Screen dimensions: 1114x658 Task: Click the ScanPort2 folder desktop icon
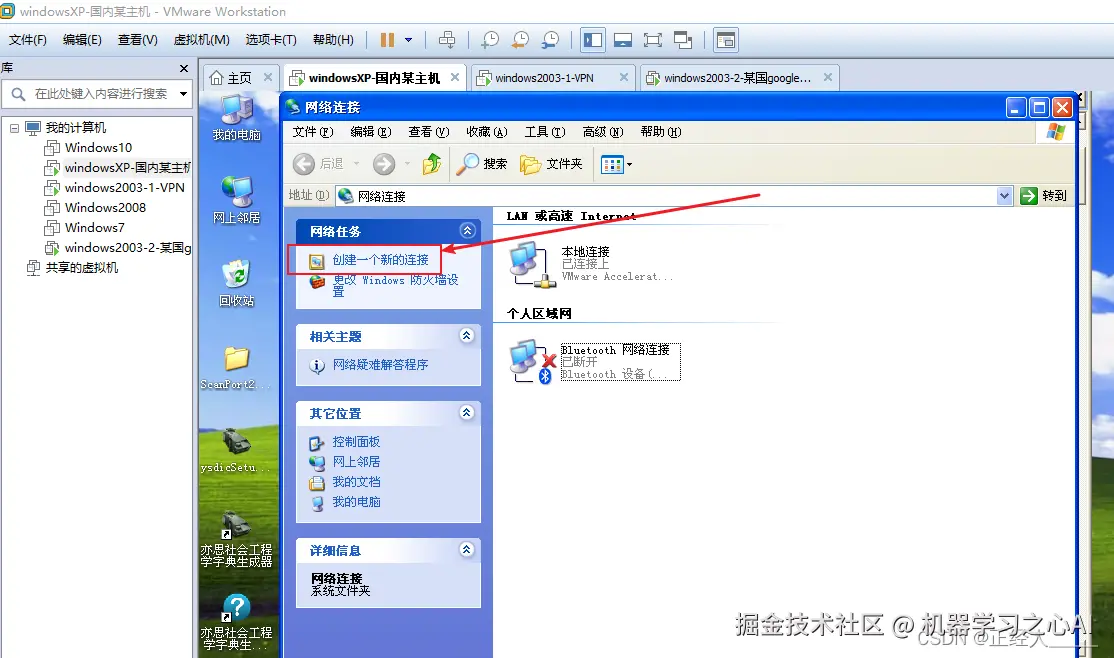[x=237, y=367]
